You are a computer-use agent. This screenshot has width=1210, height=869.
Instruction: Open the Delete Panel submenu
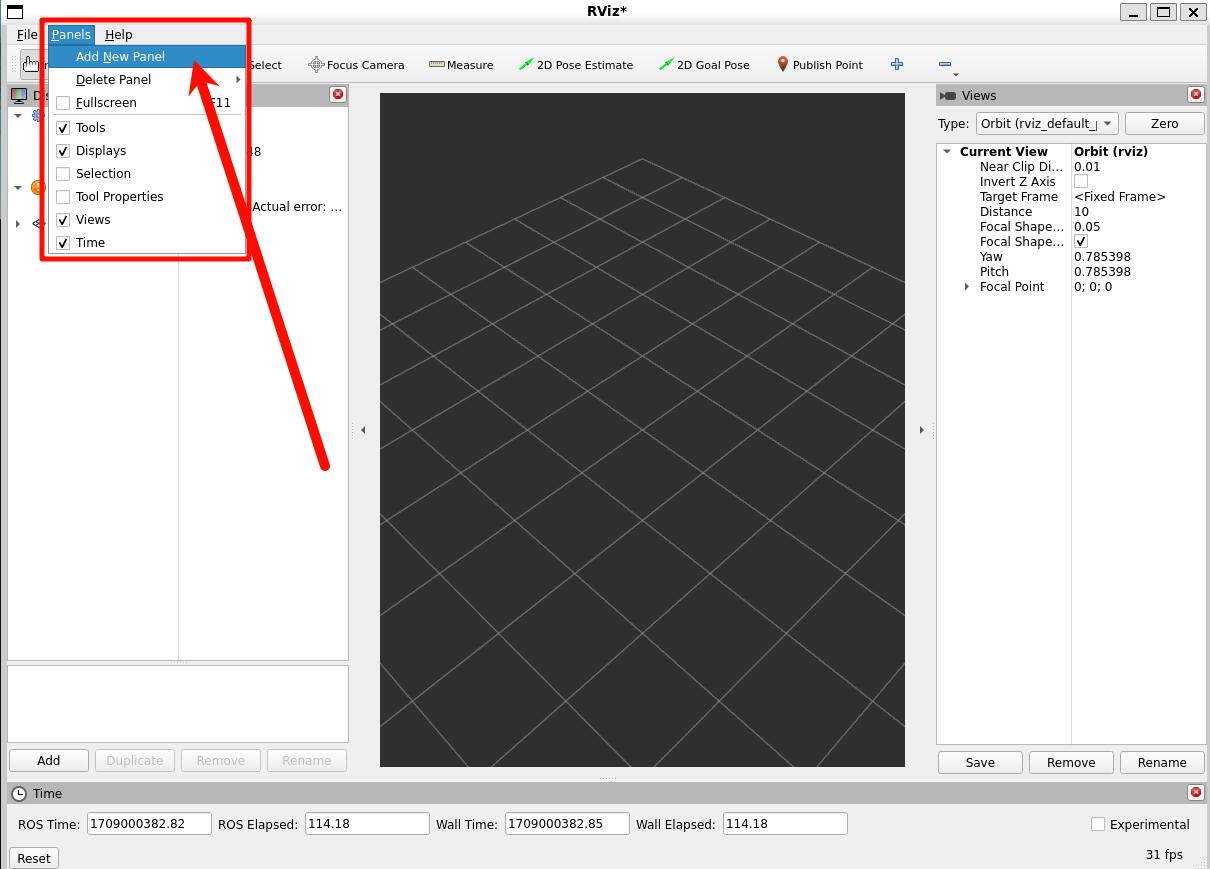[114, 80]
